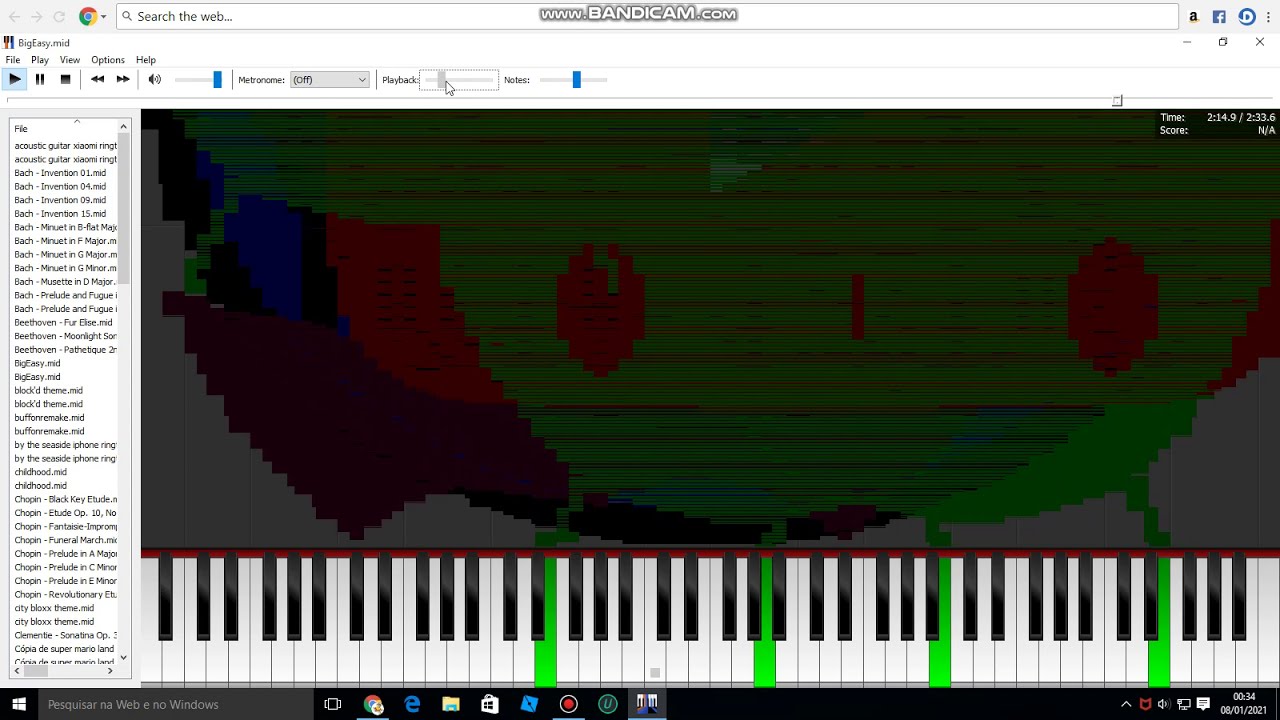The width and height of the screenshot is (1280, 720).
Task: Click the browser back arrow
Action: point(14,16)
